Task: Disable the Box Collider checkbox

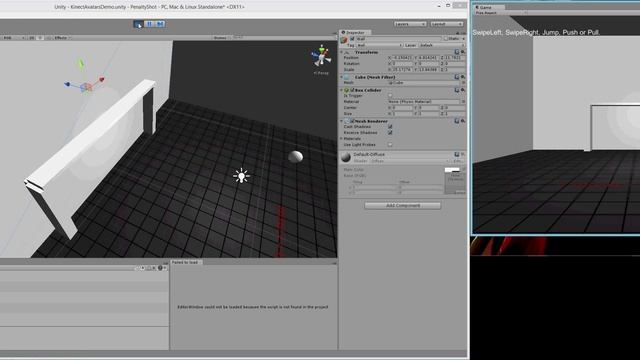Action: point(352,90)
